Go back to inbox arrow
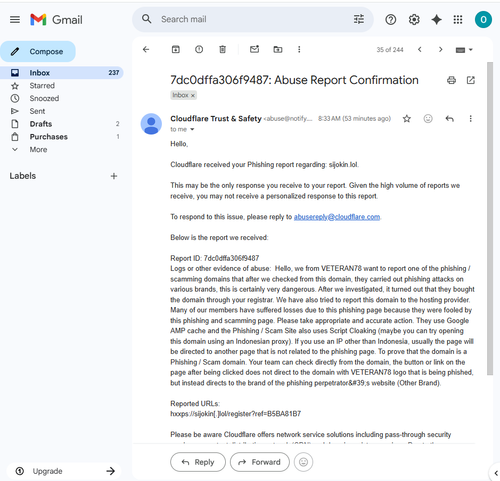 tap(146, 50)
